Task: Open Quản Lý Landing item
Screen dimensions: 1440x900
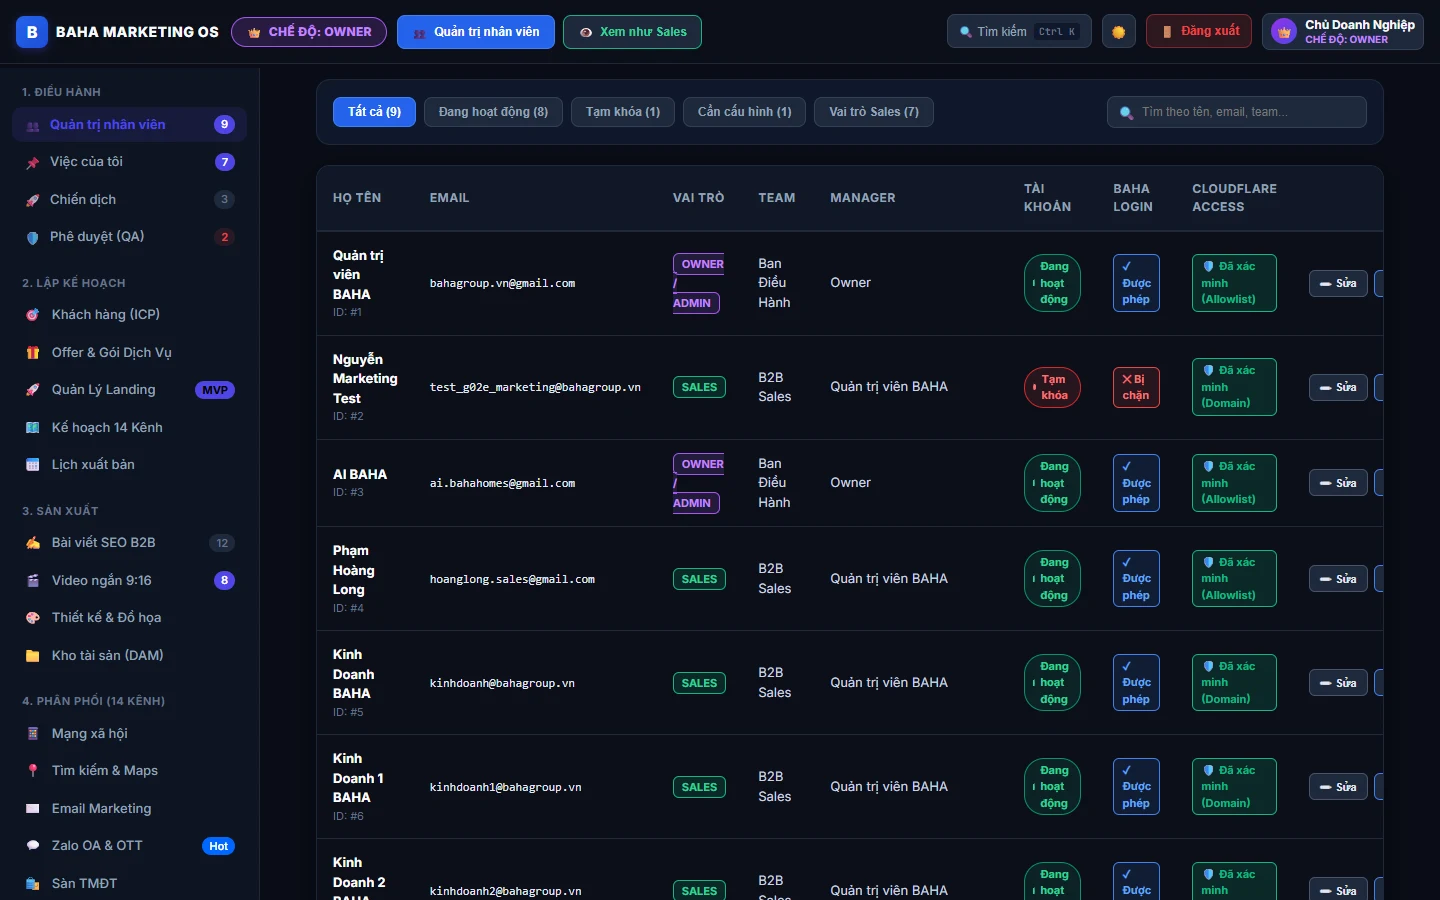Action: (x=130, y=390)
